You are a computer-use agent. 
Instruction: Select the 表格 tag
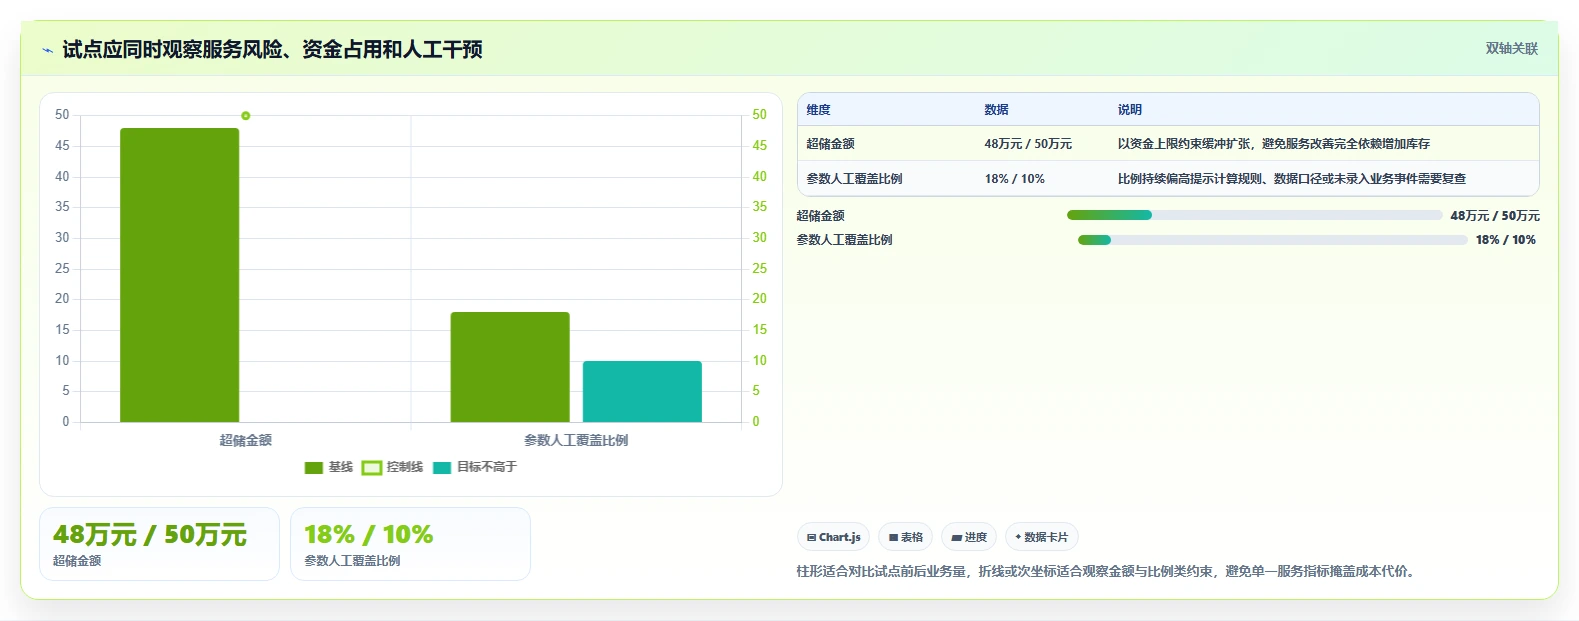(x=905, y=537)
